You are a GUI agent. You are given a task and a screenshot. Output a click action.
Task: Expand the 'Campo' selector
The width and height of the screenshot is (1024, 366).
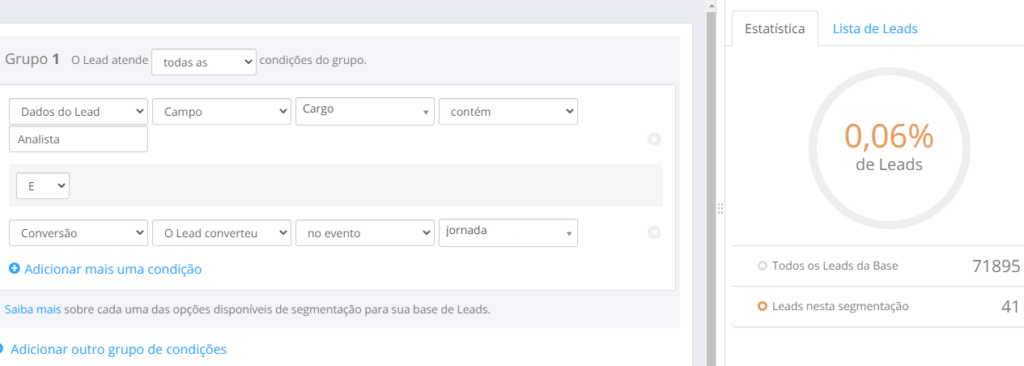[x=221, y=112]
